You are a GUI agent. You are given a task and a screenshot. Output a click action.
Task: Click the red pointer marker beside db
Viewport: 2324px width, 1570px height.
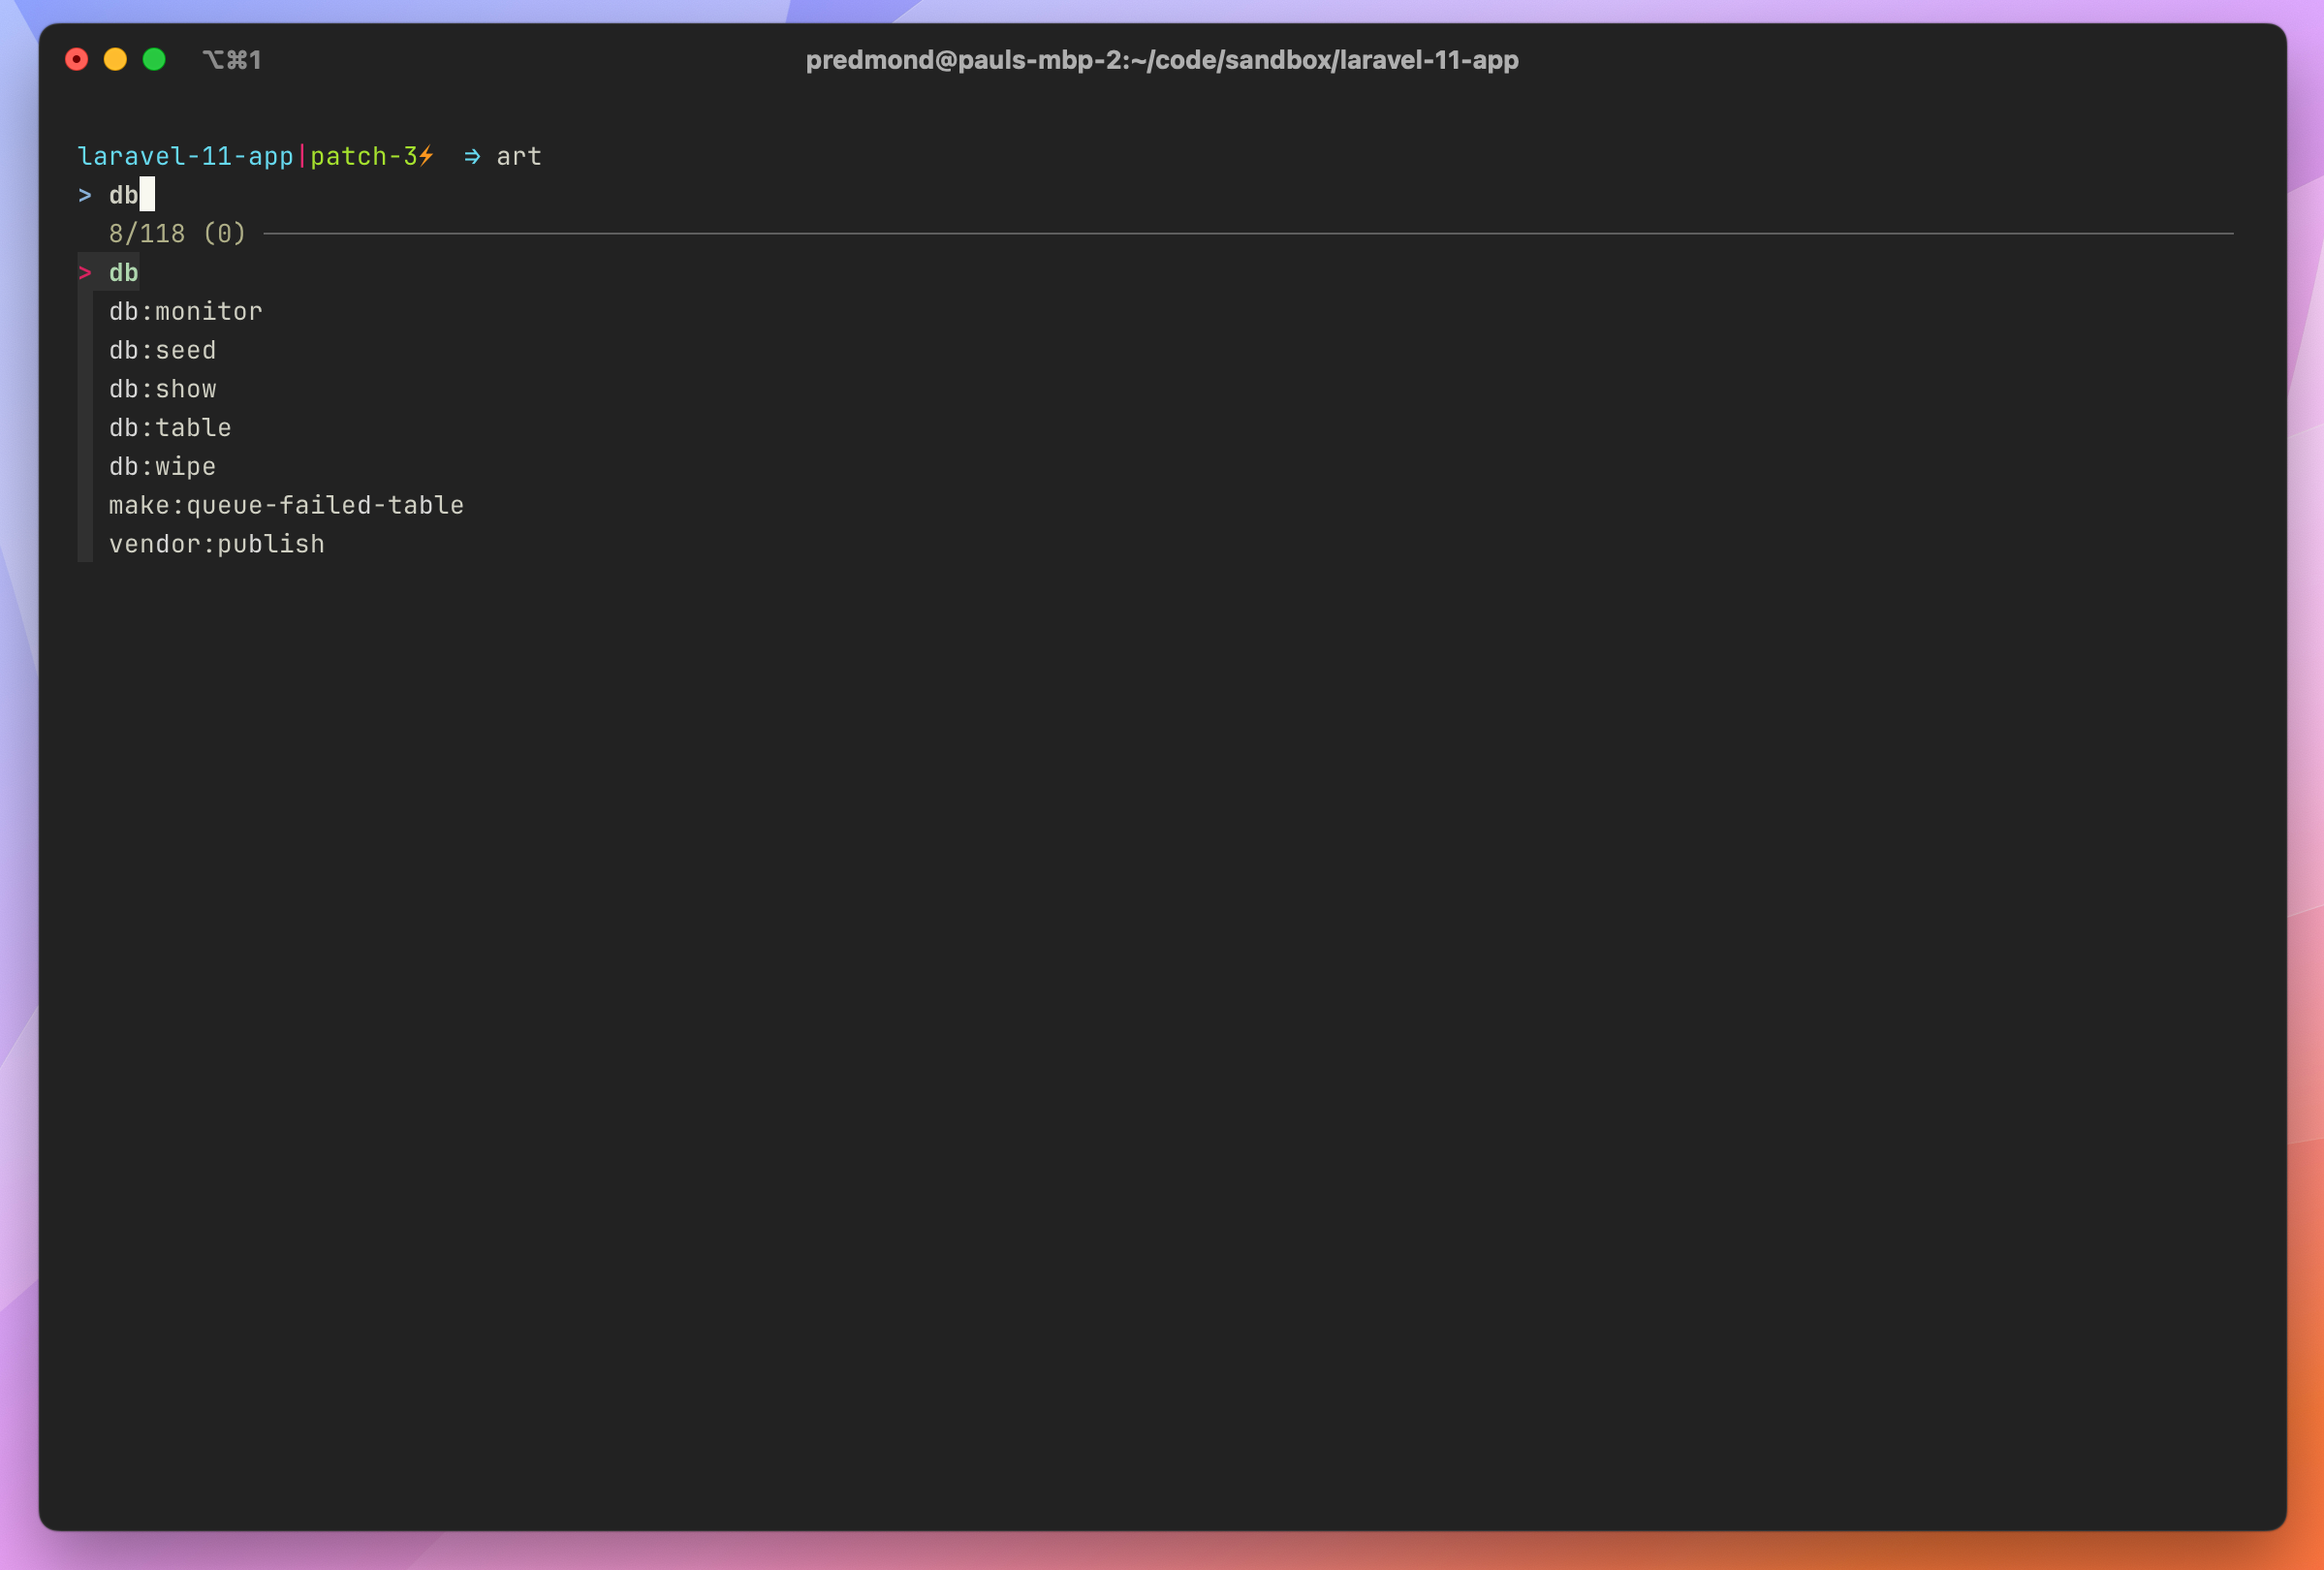[x=85, y=273]
